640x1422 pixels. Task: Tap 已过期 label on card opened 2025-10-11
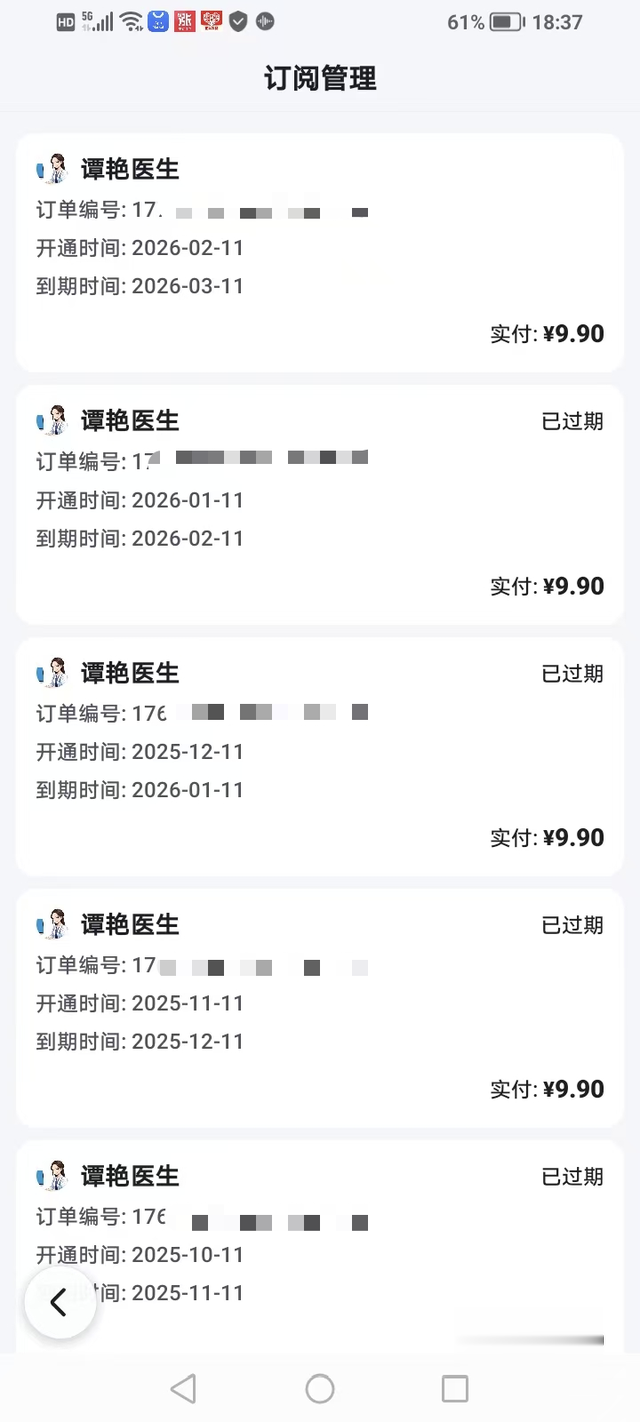pos(573,1176)
